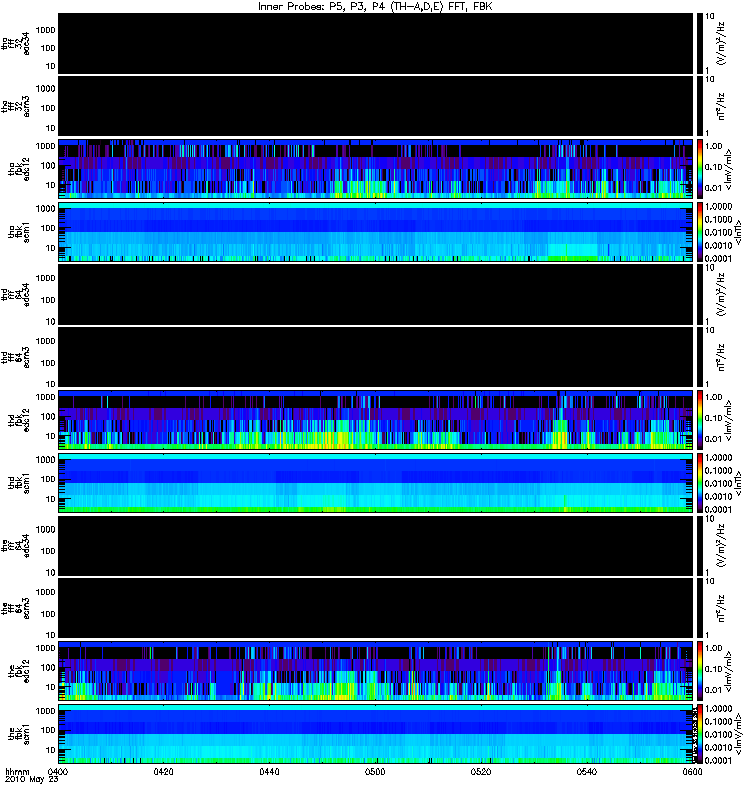Click inside the thd fbk scm1 spectrogram
750x800 pixels.
376,483
